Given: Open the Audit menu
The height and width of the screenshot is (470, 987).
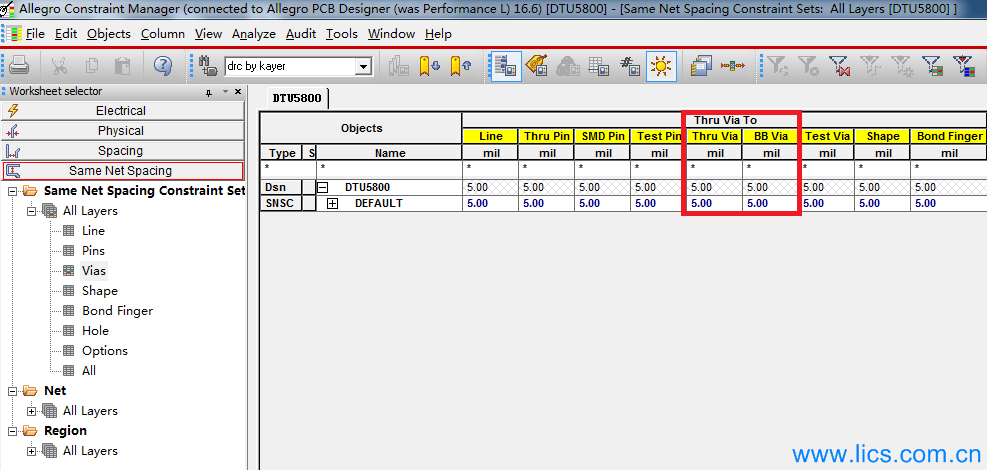Looking at the screenshot, I should (x=301, y=34).
